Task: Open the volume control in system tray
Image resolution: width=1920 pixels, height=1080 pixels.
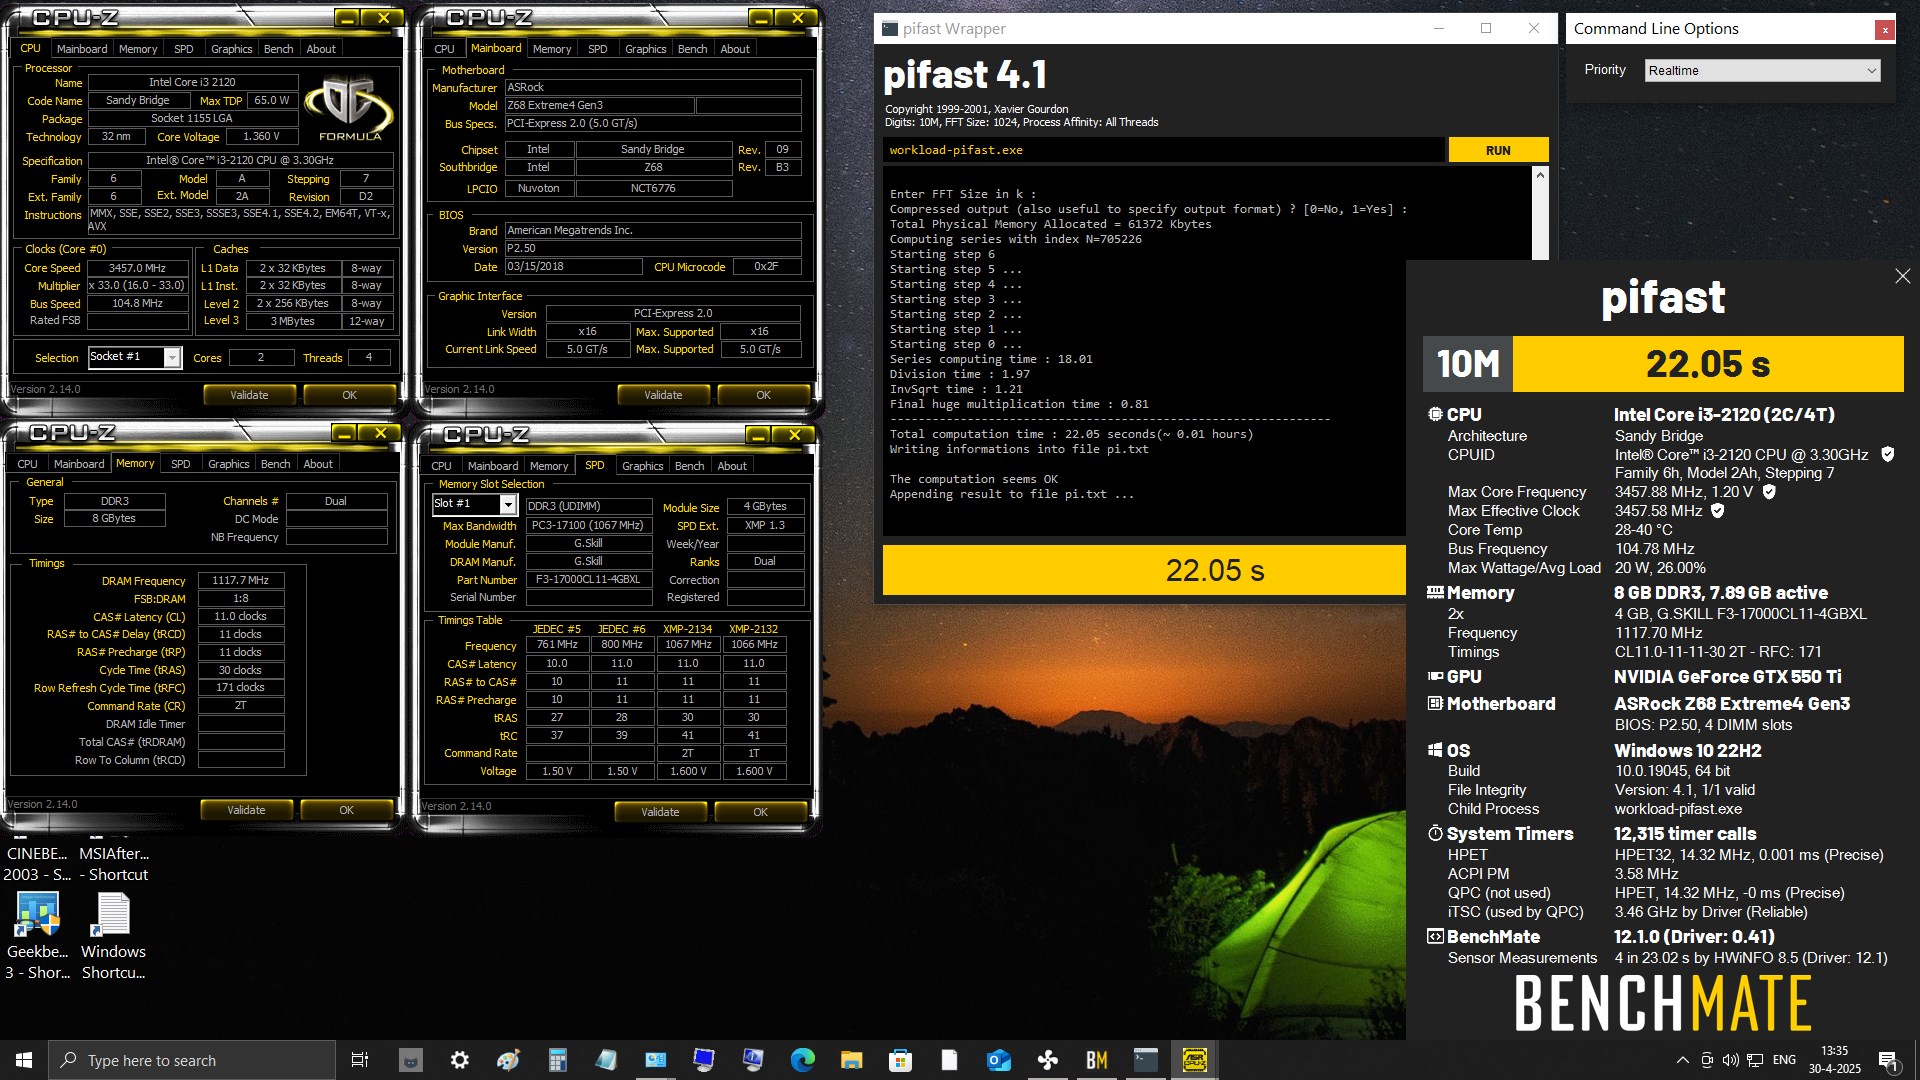Action: click(1730, 1060)
